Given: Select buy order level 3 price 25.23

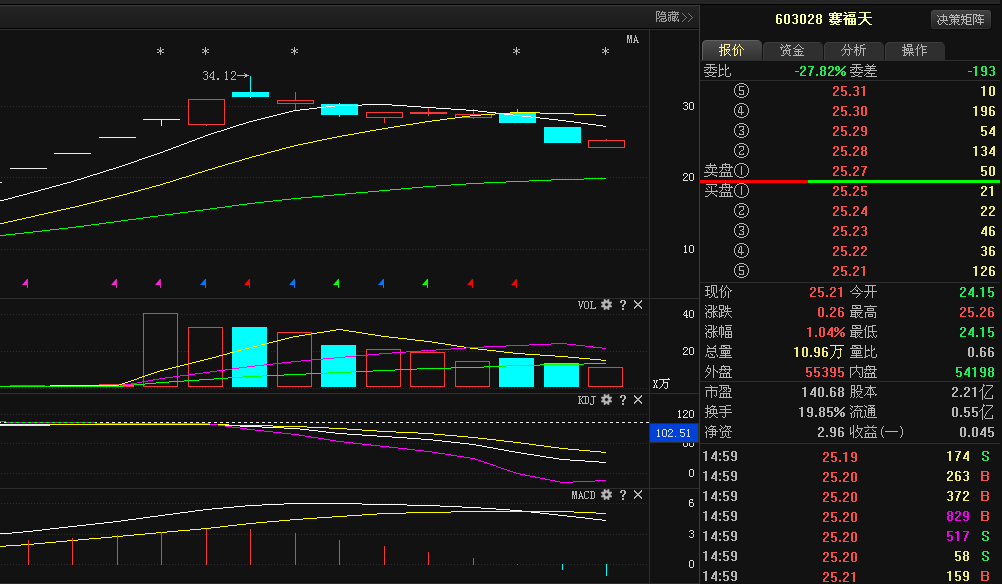Looking at the screenshot, I should (849, 231).
